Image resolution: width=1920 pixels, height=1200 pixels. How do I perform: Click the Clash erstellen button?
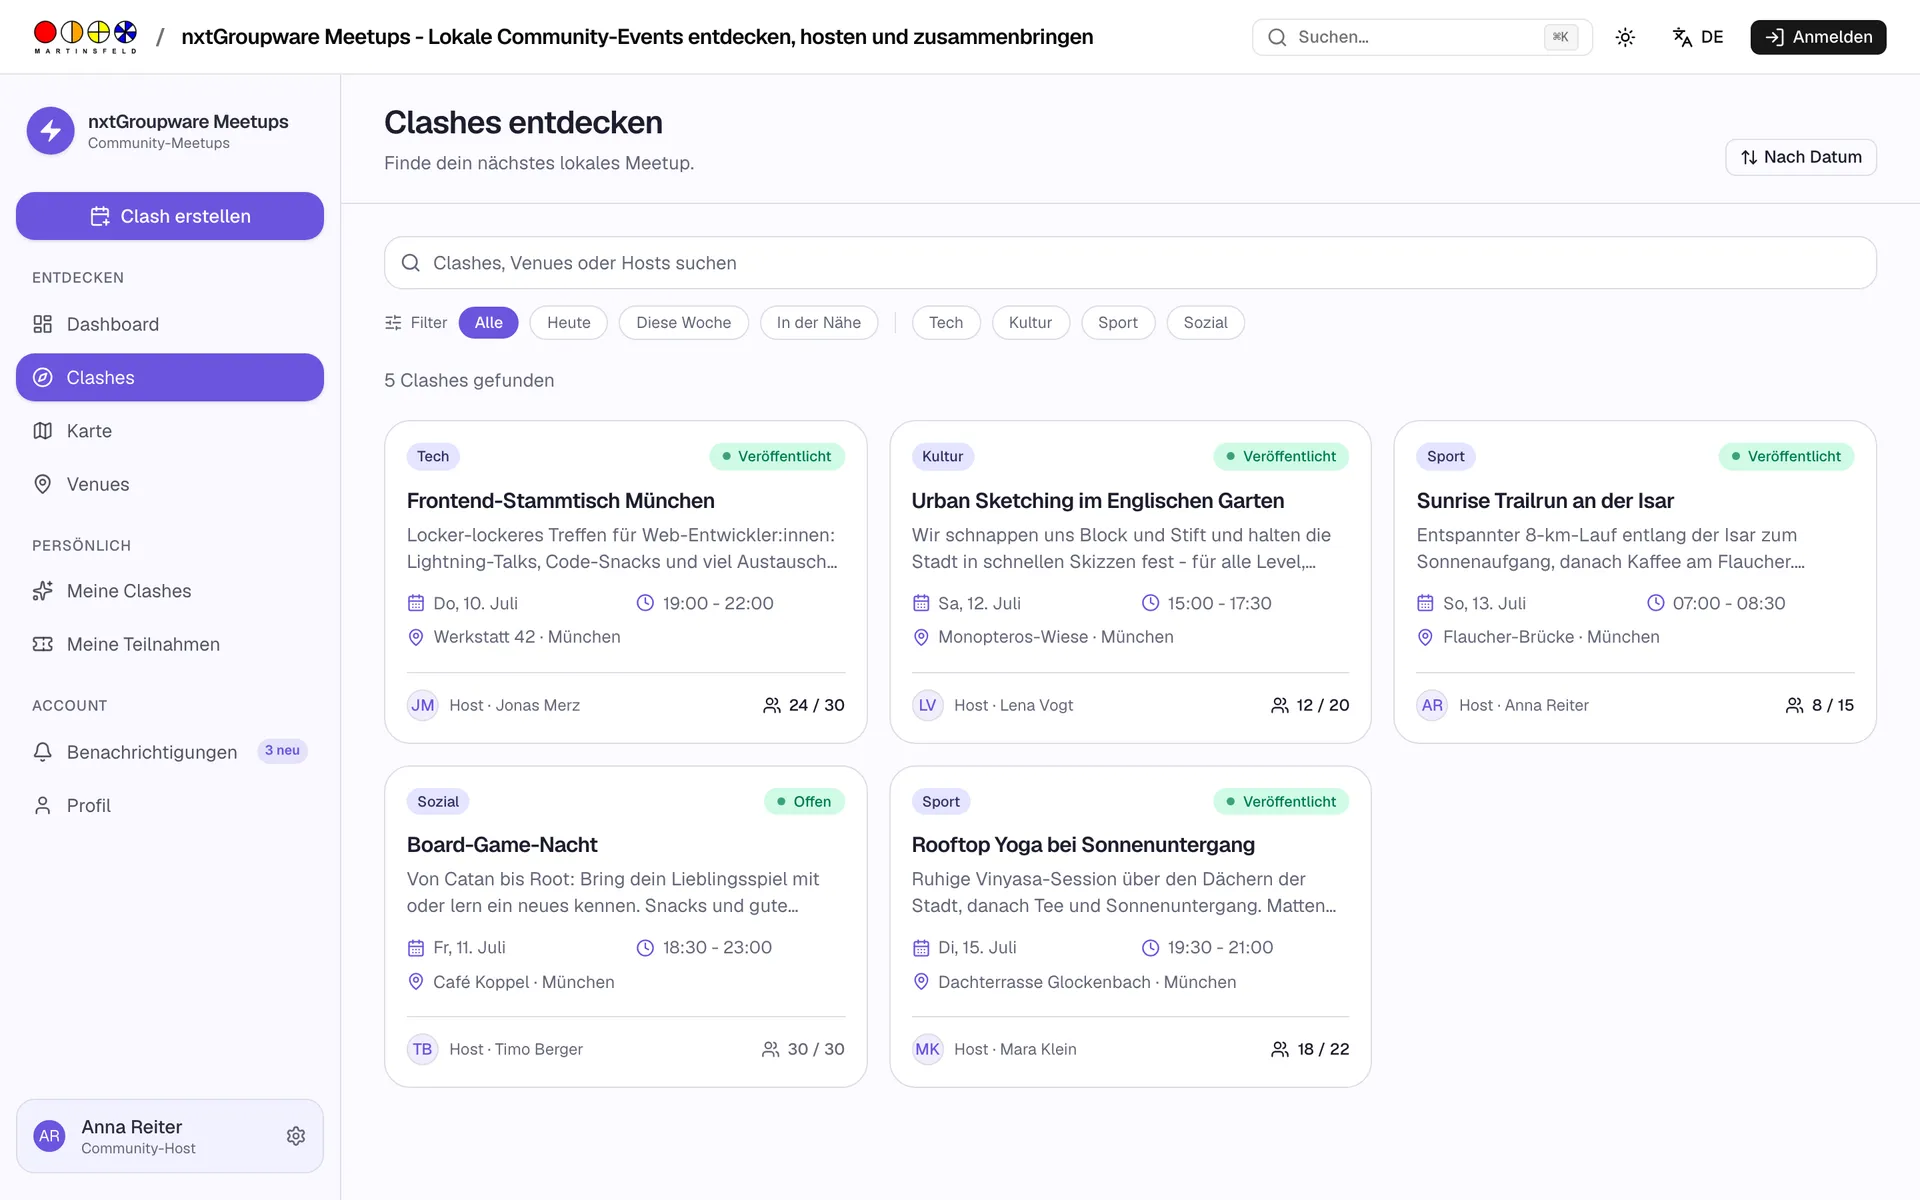[170, 216]
